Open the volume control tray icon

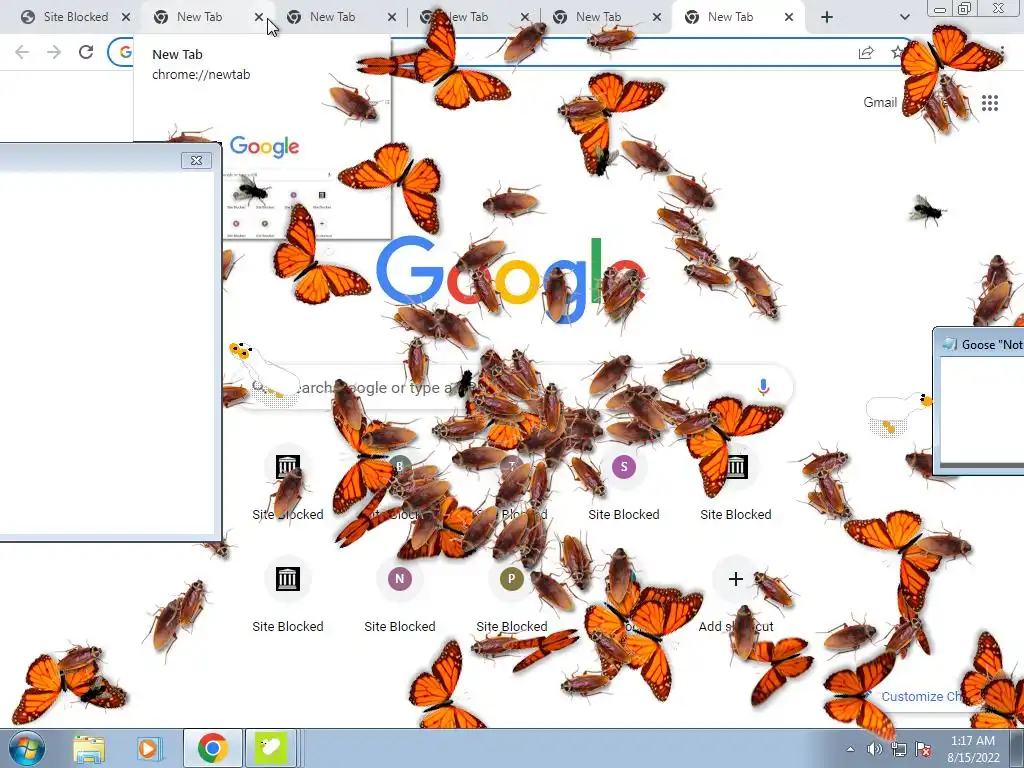[874, 749]
